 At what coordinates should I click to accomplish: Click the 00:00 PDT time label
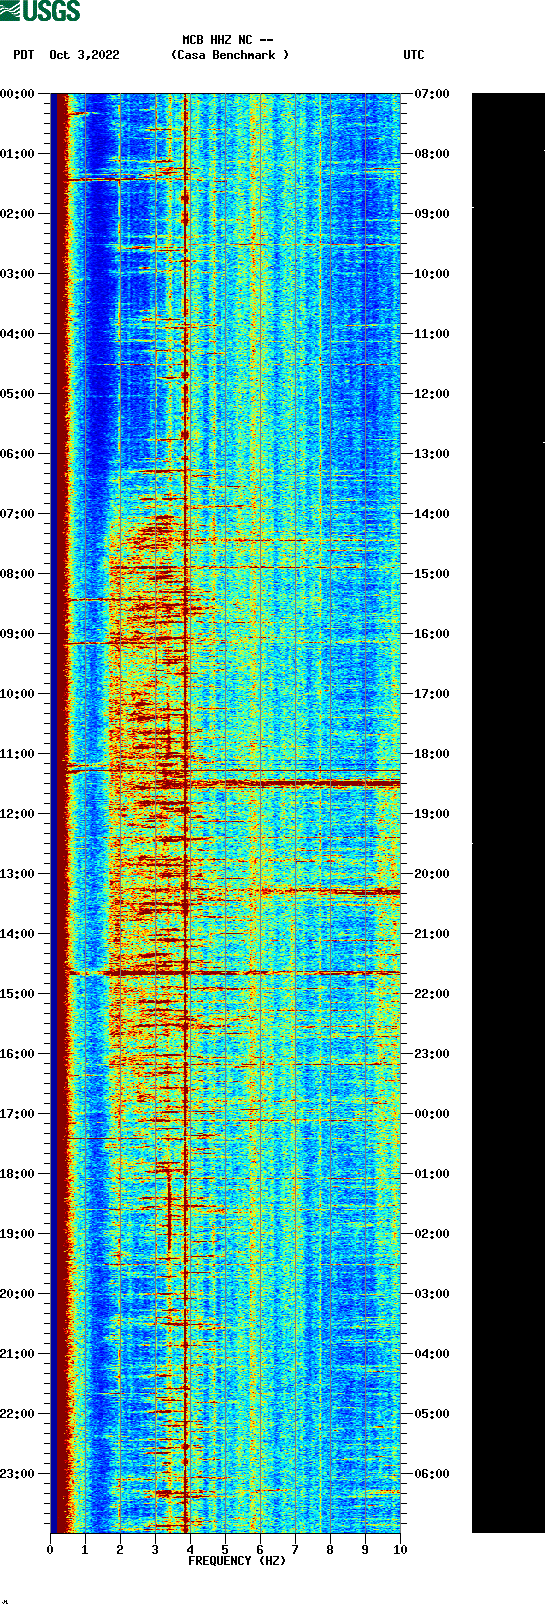17,94
